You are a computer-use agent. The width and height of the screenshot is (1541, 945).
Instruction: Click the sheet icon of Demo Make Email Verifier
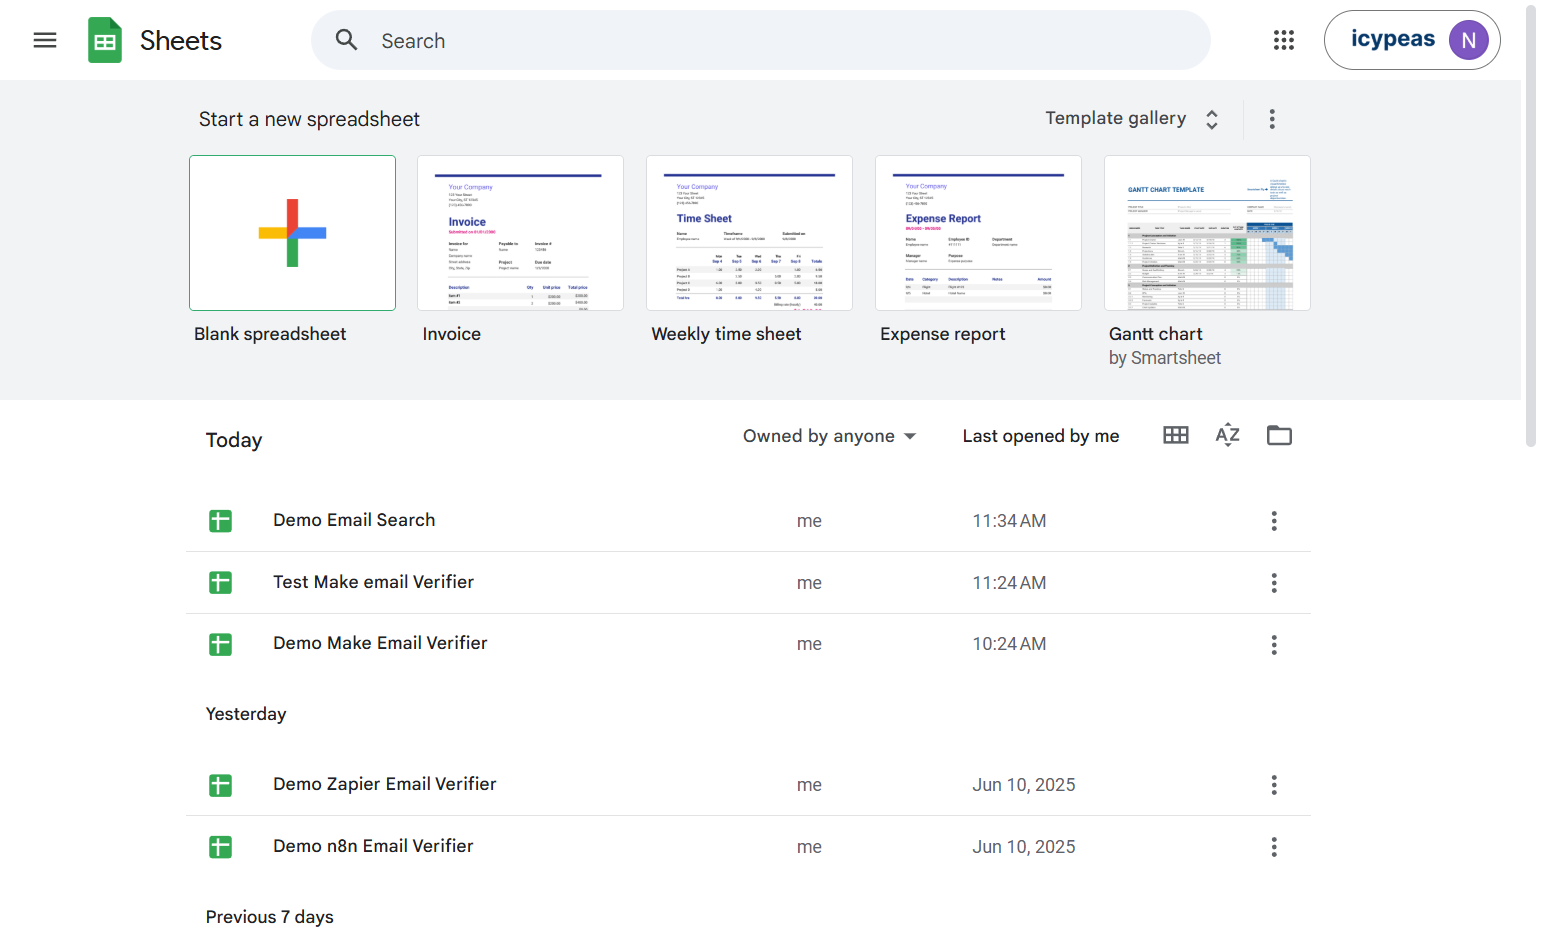(x=220, y=645)
